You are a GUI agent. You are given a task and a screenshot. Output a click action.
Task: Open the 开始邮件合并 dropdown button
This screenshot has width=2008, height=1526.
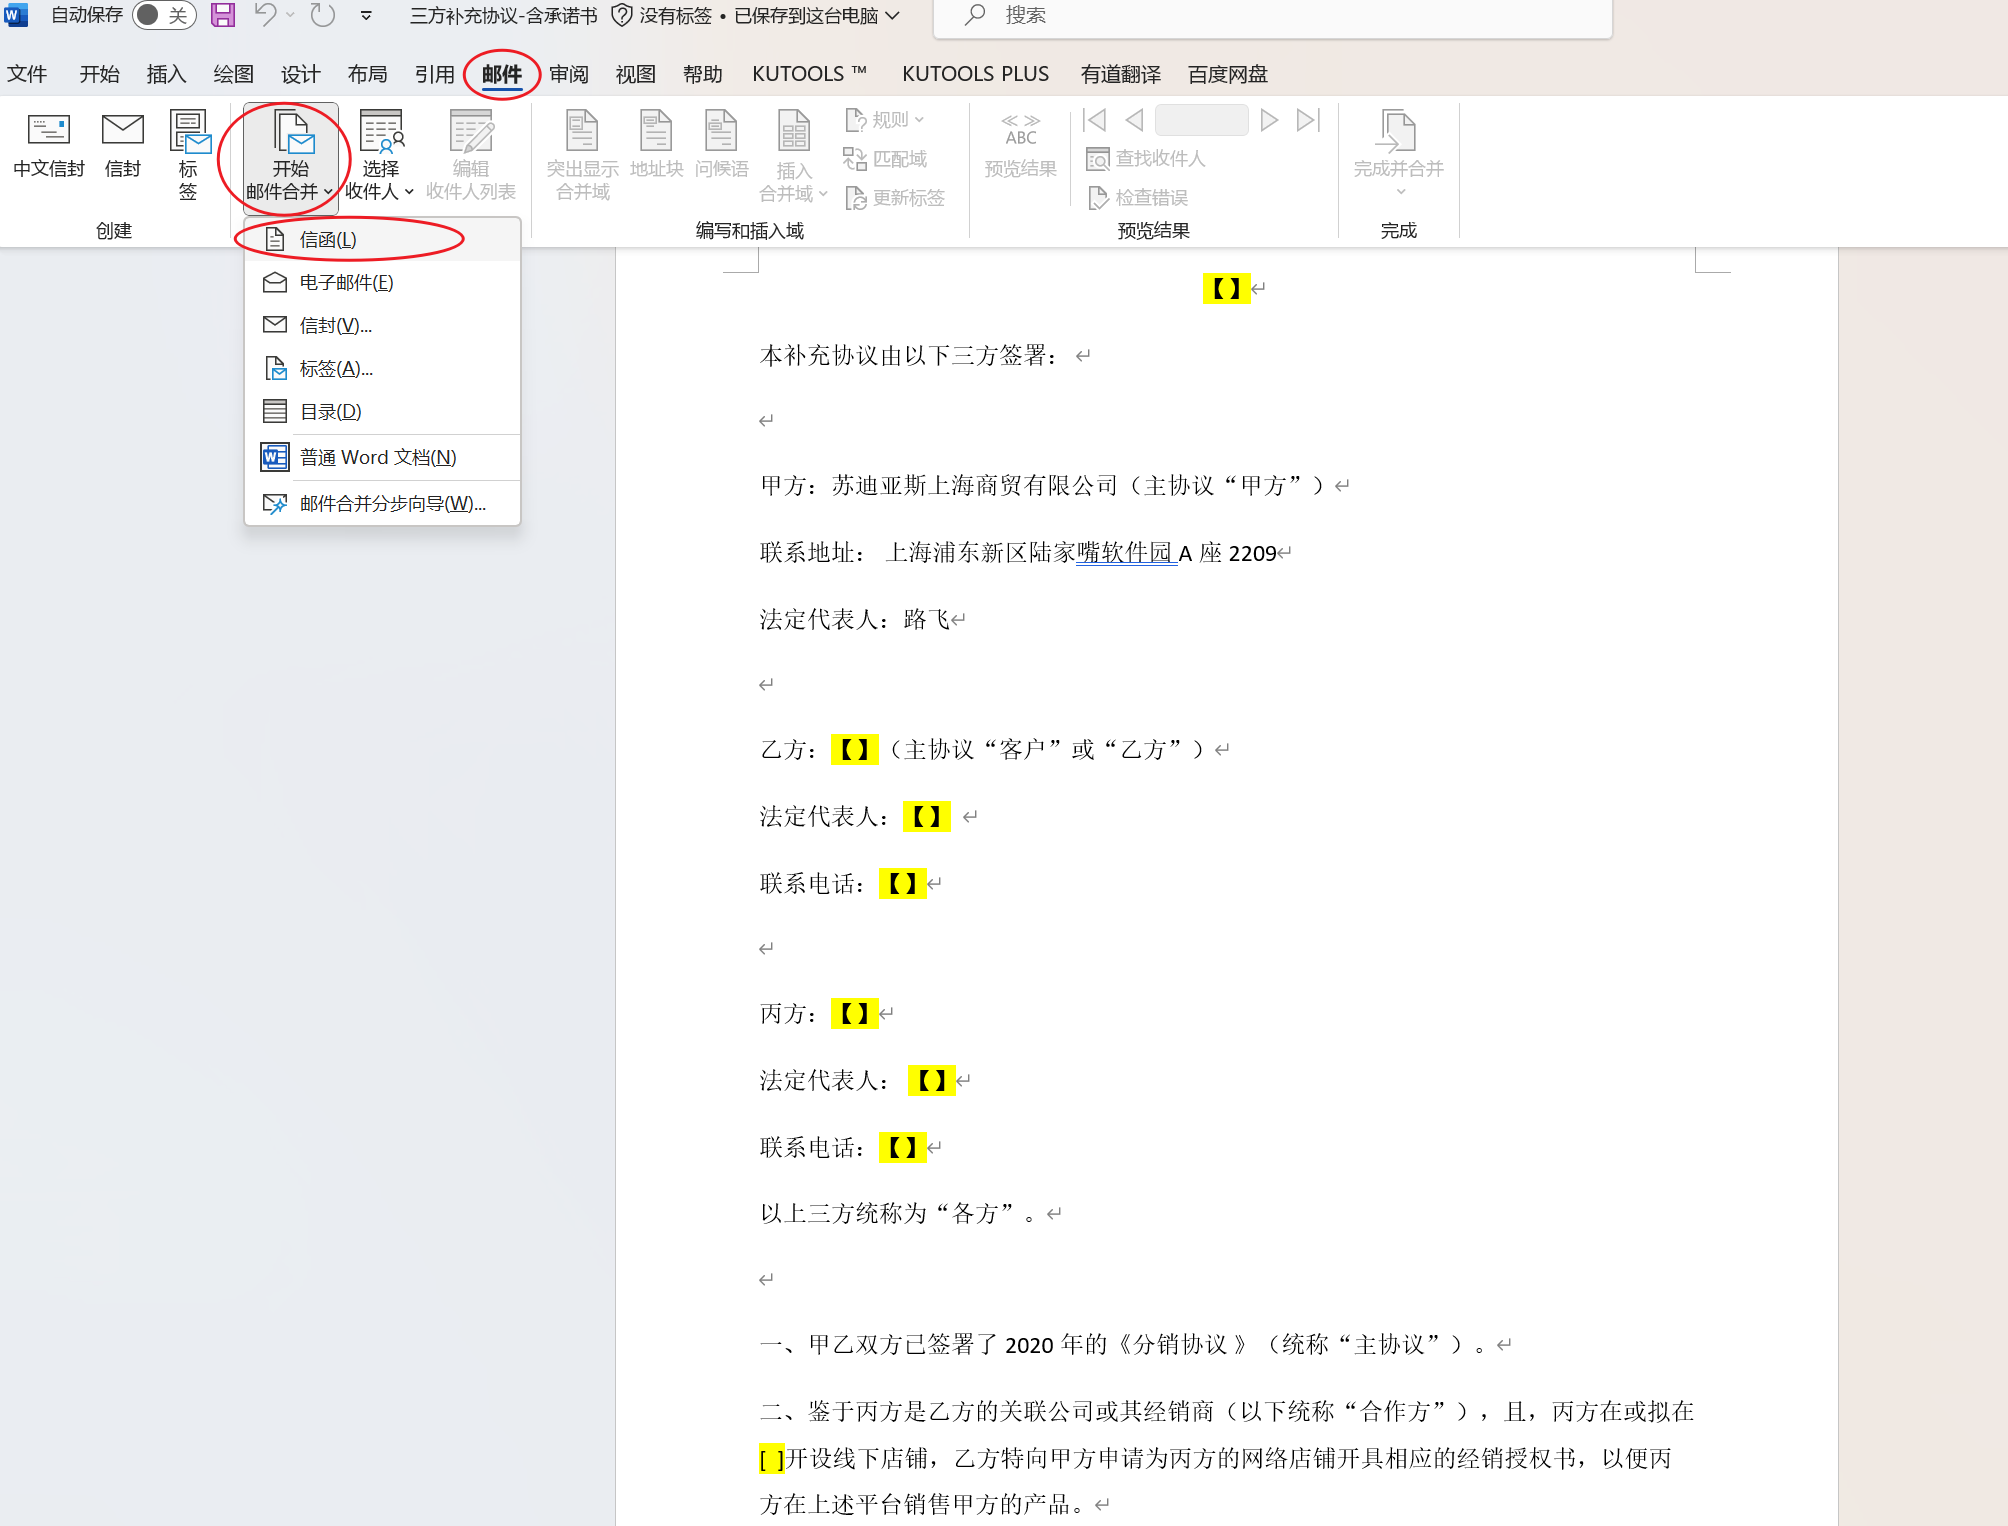(x=290, y=156)
